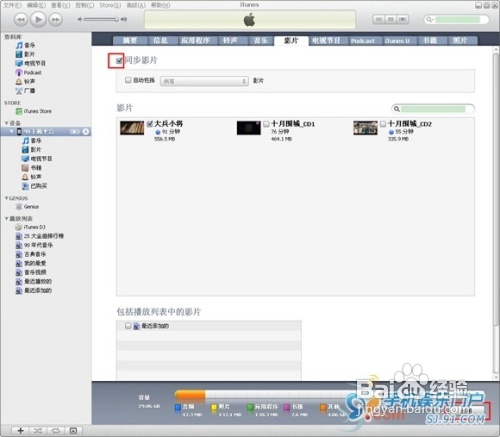
Task: Collapse the 设备 sidebar section
Action: 6,123
